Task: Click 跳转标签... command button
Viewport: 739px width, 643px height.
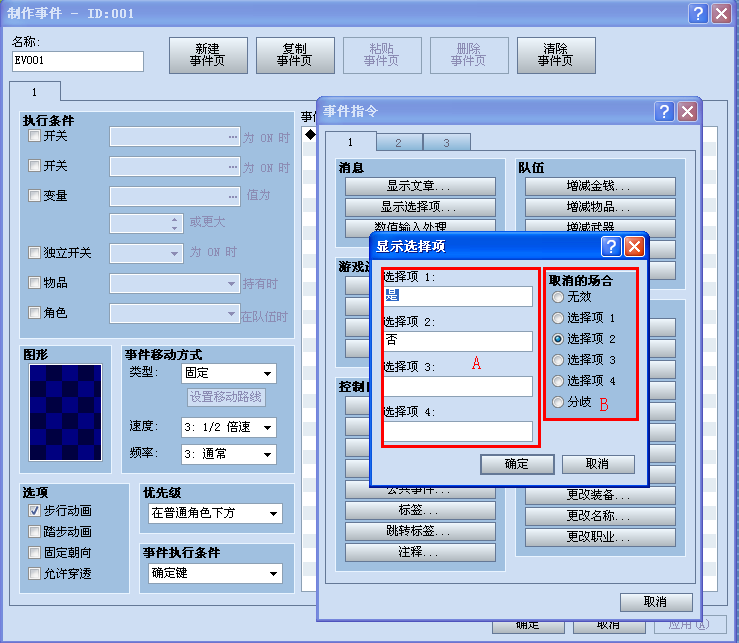Action: 420,531
